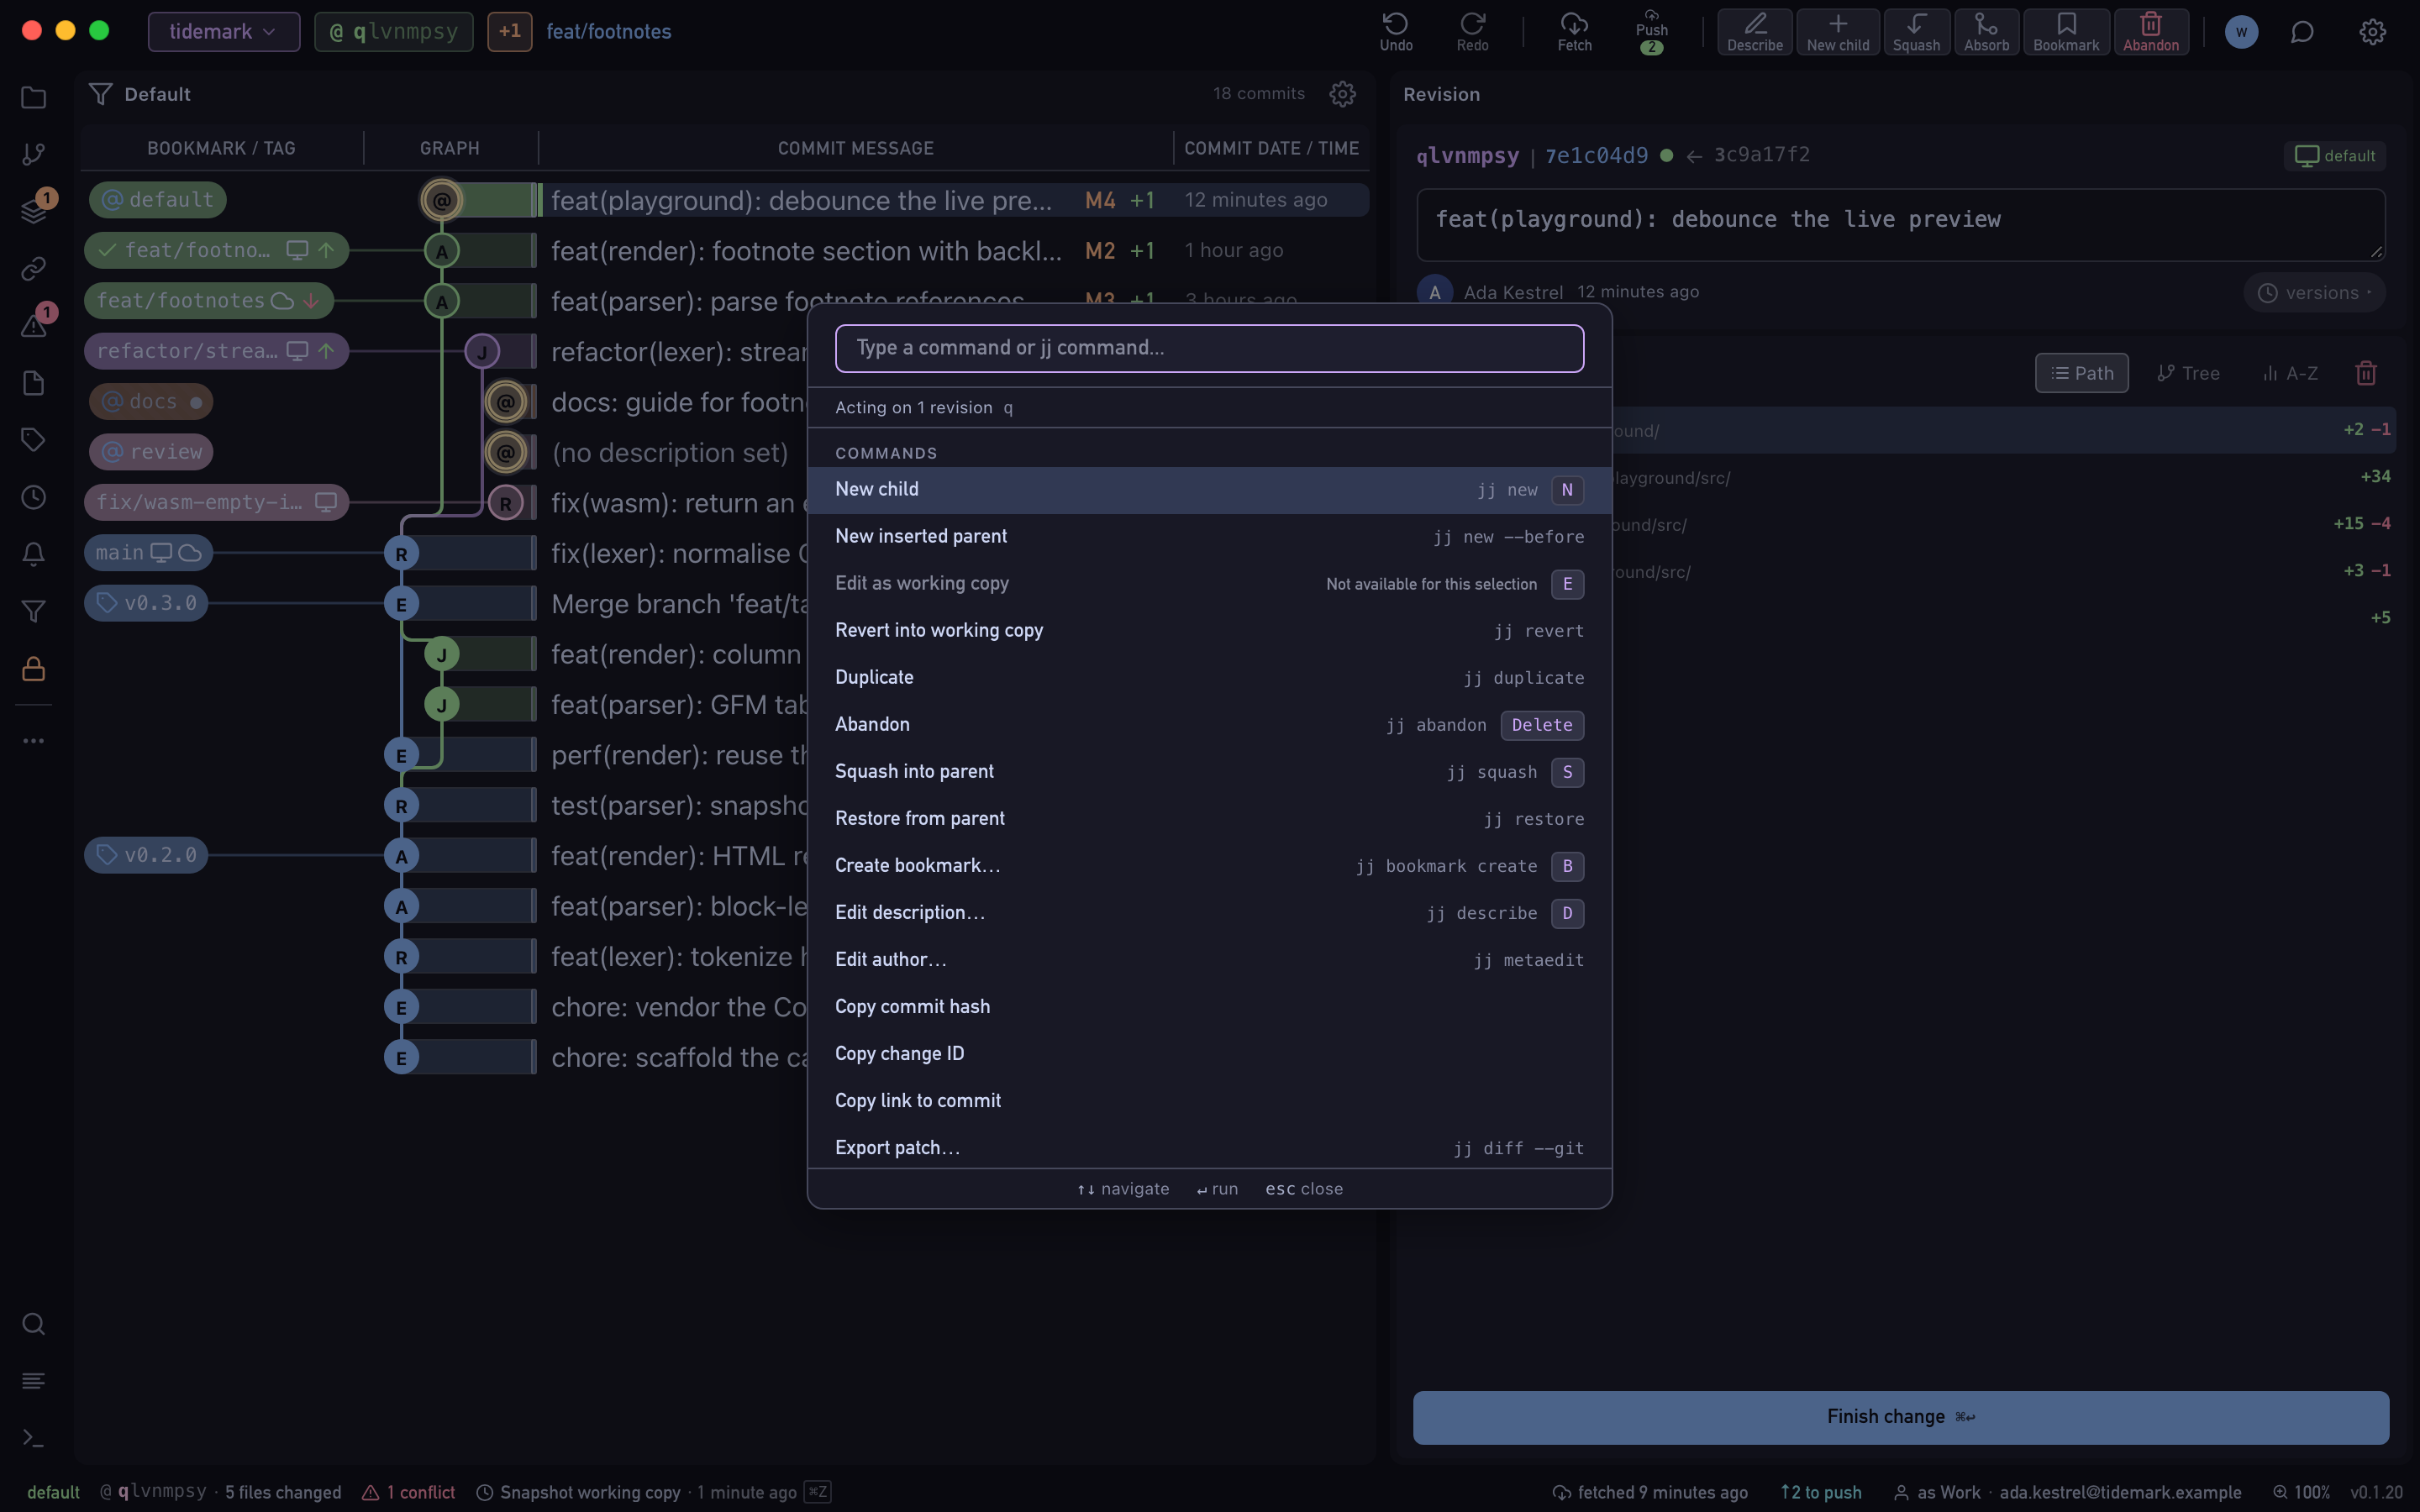The width and height of the screenshot is (2420, 1512).
Task: Click the Bookmark toolbar button
Action: coord(2066,32)
